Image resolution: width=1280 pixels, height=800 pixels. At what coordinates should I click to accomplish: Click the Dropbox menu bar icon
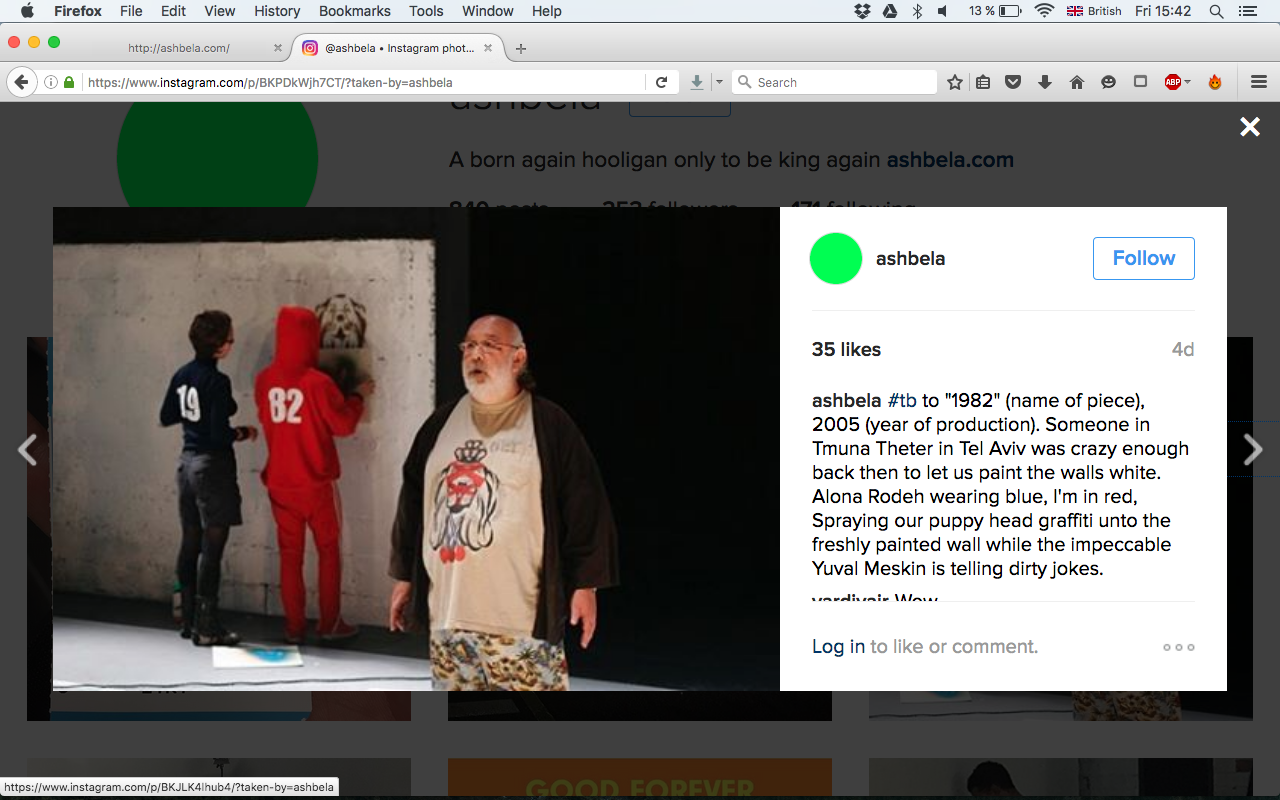[863, 11]
